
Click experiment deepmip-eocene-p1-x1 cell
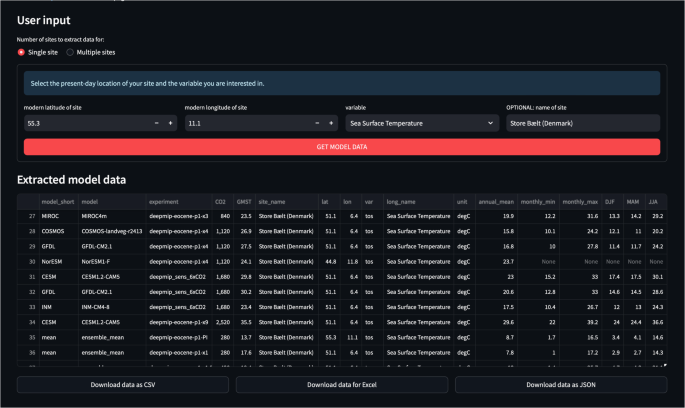(179, 353)
